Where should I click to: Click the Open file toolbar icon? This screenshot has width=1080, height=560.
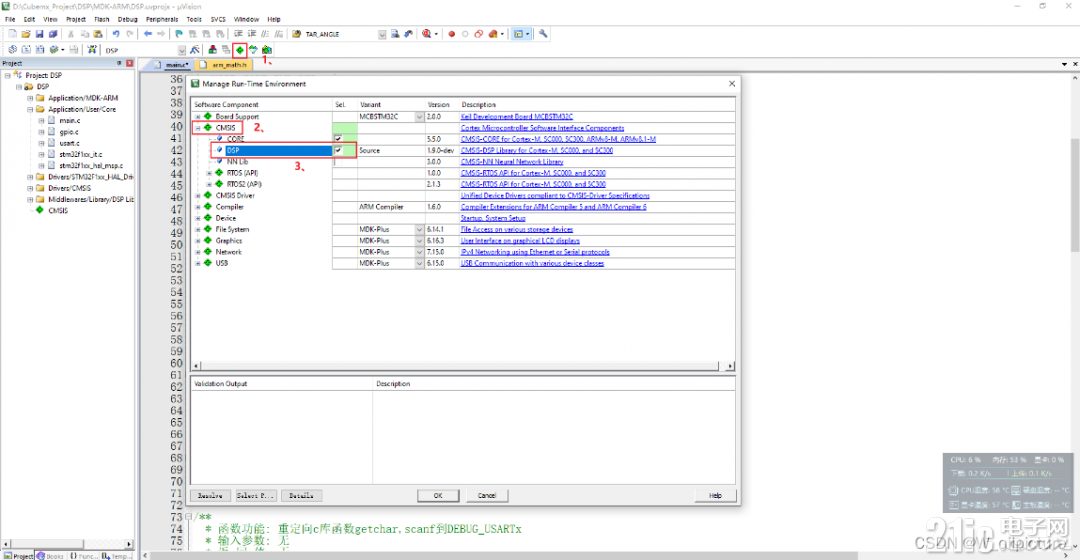25,34
